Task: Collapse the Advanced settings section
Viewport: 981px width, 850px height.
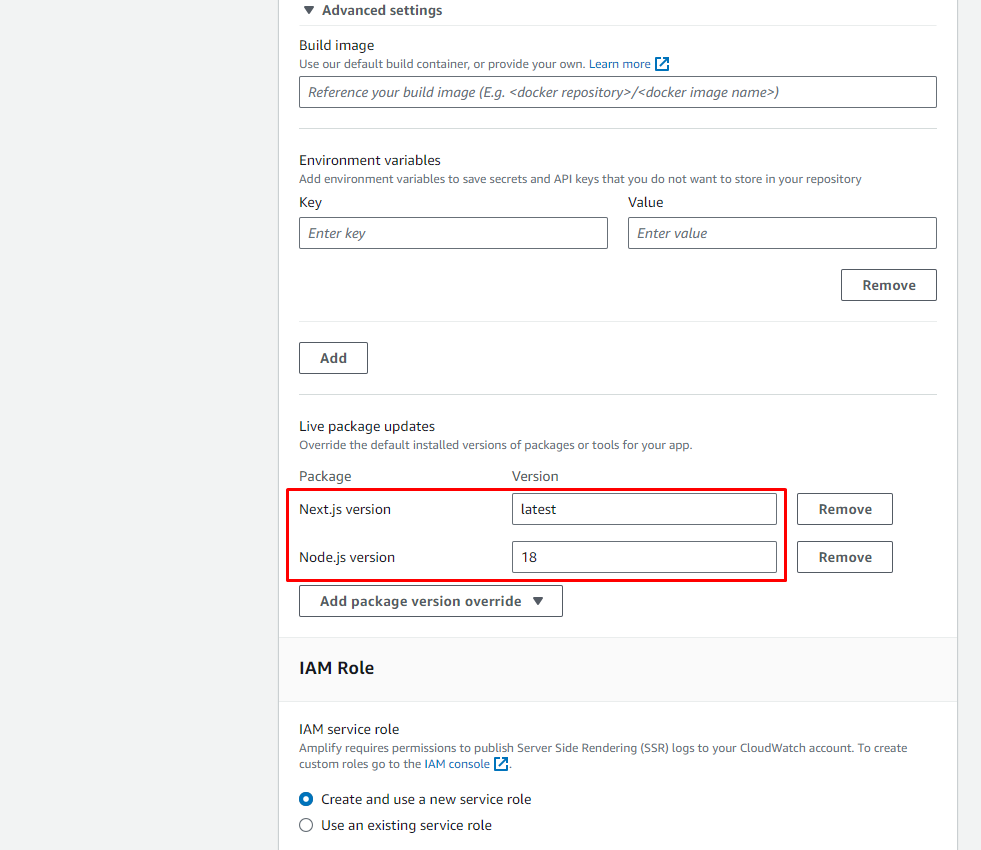Action: (x=381, y=10)
